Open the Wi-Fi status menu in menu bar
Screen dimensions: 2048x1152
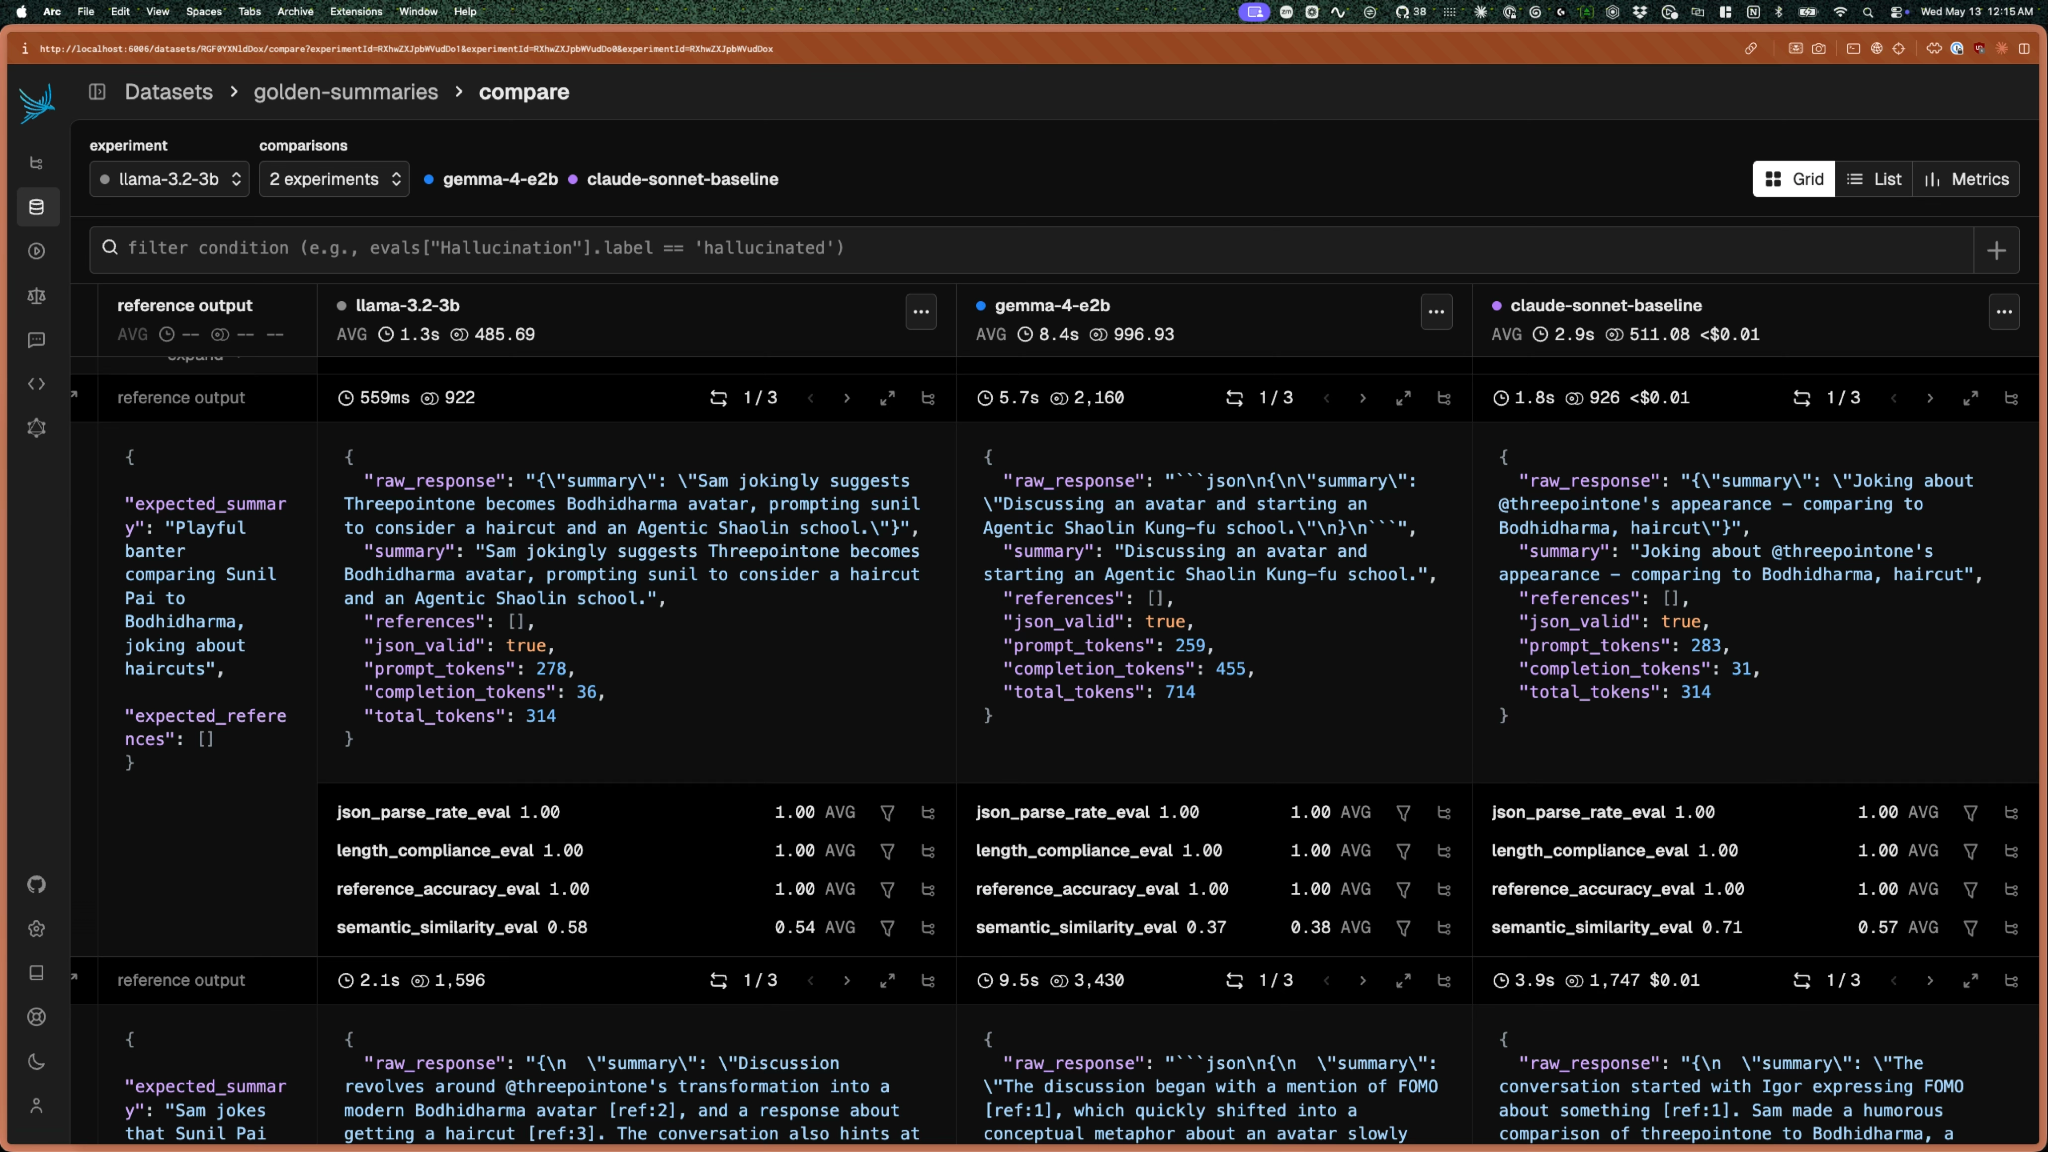click(x=1840, y=12)
